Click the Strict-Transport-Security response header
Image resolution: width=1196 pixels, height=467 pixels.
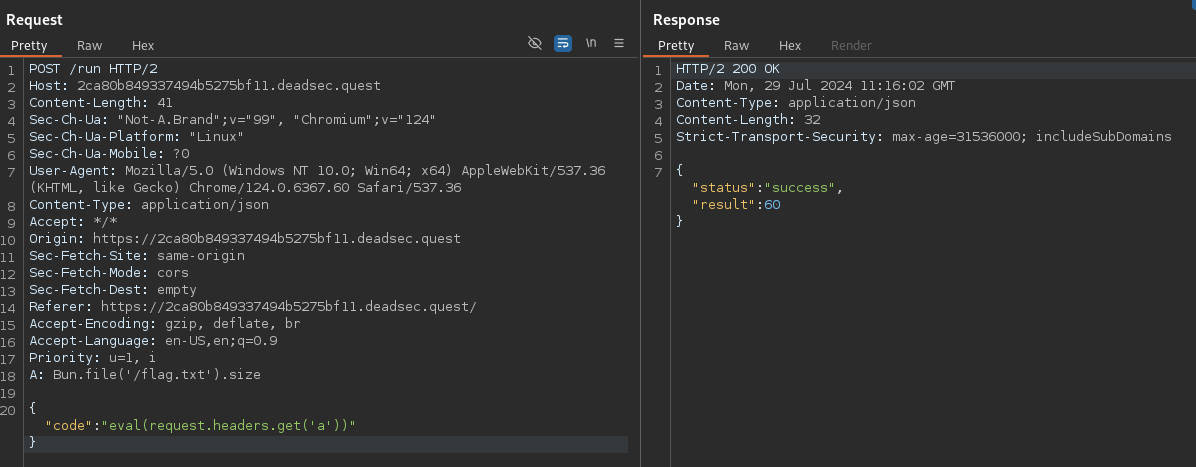pyautogui.click(x=924, y=137)
